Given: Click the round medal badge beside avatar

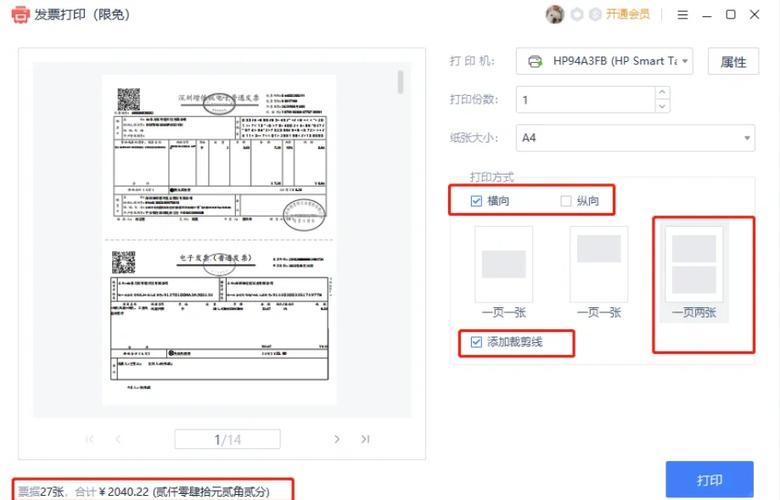Looking at the screenshot, I should (x=577, y=14).
